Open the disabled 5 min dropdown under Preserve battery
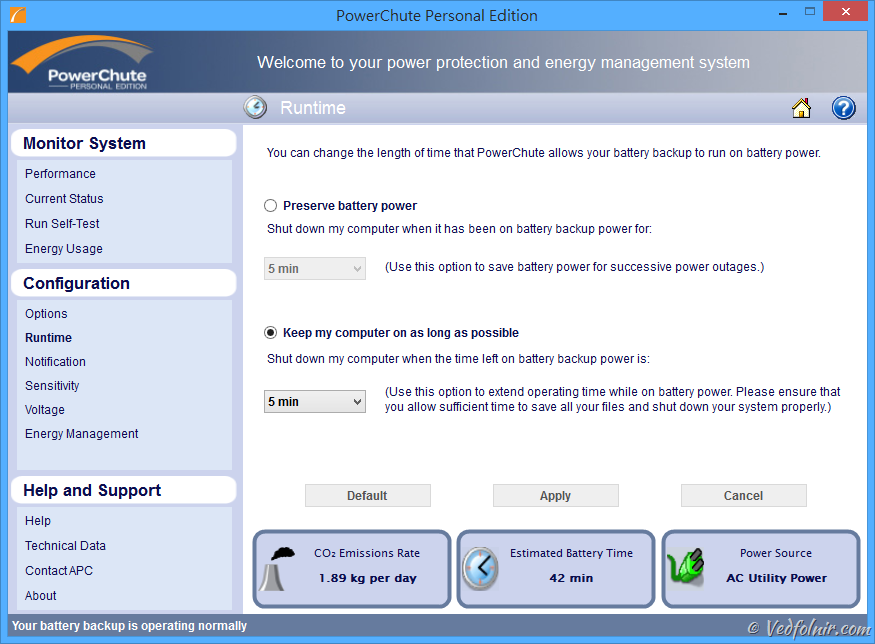 [x=315, y=268]
